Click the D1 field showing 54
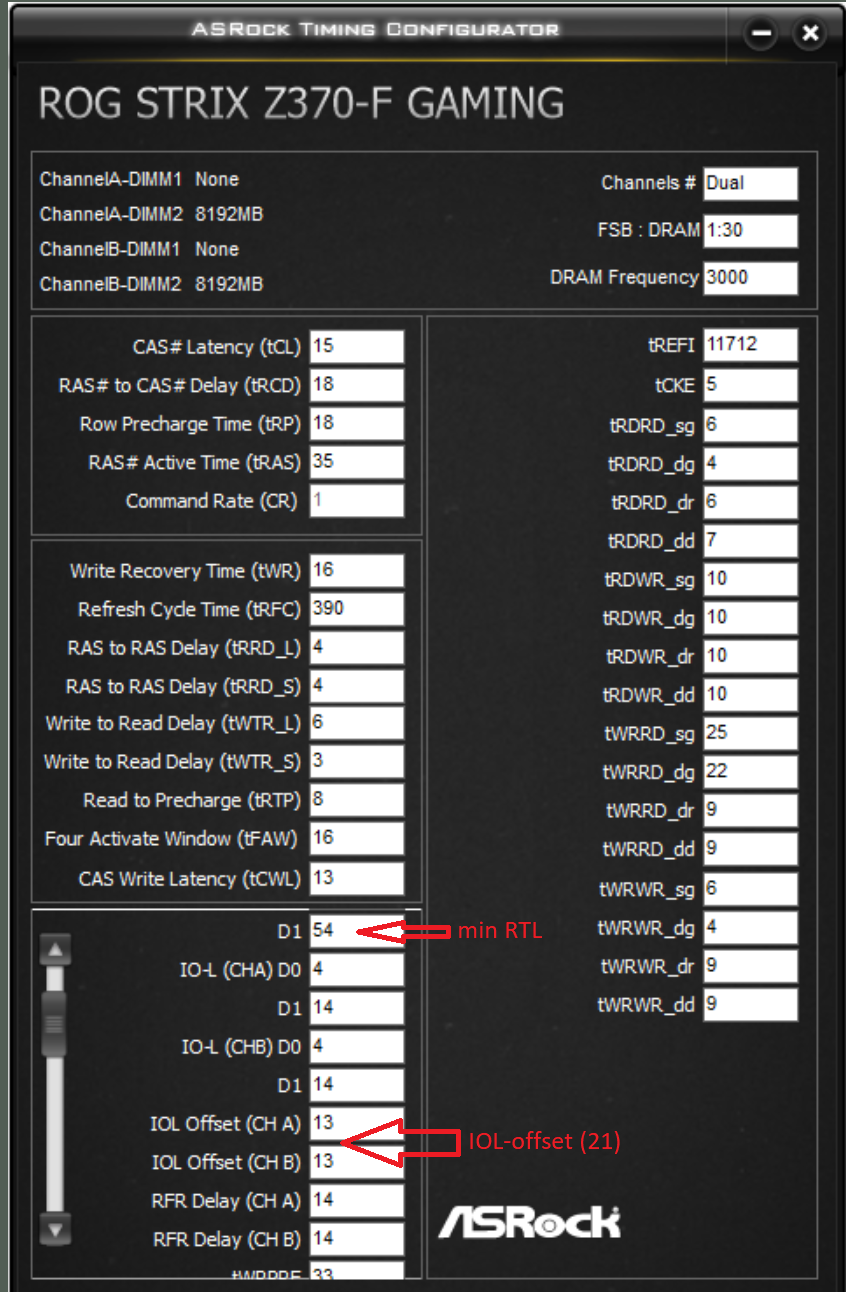The height and width of the screenshot is (1292, 846). pos(357,931)
